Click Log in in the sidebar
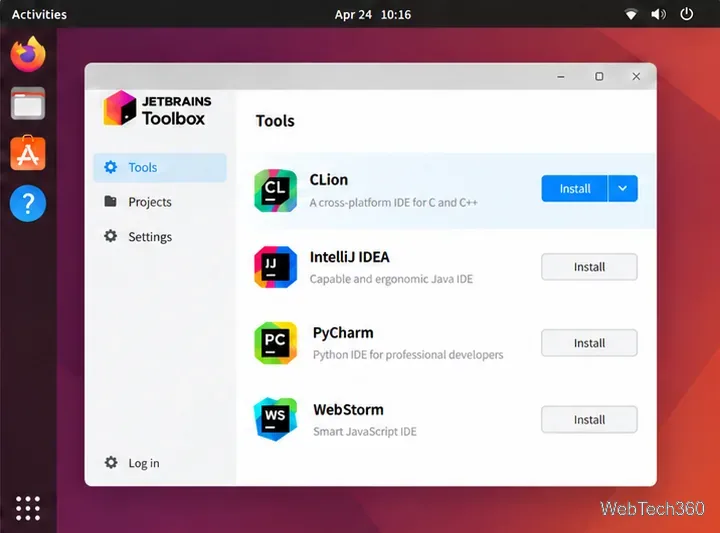The width and height of the screenshot is (720, 533). click(x=144, y=463)
